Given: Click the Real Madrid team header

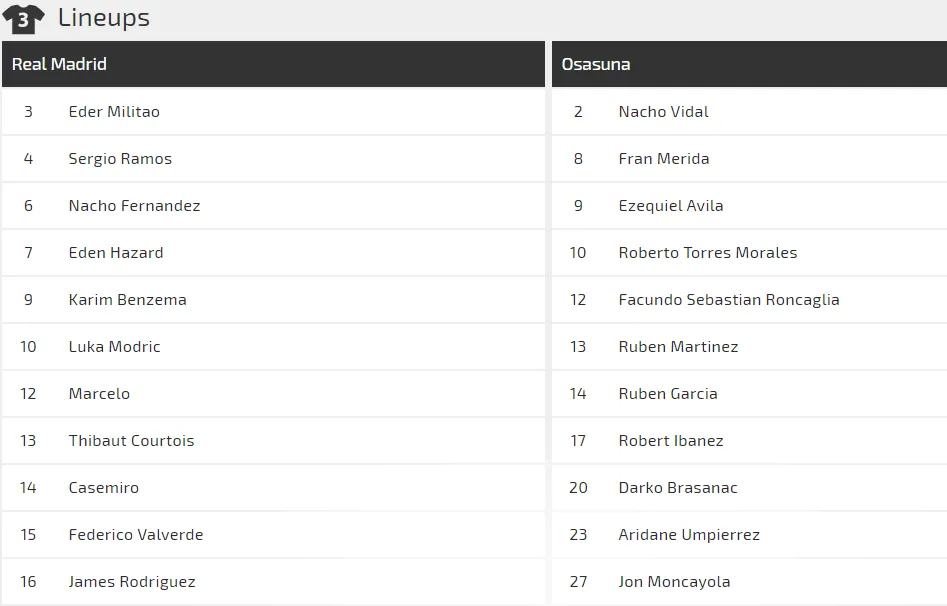Looking at the screenshot, I should tap(59, 64).
